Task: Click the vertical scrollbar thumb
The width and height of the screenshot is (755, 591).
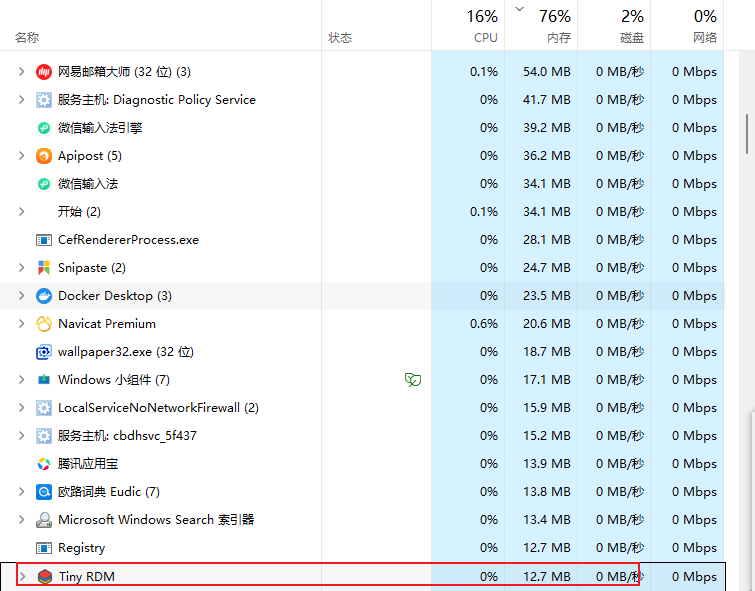Action: point(747,134)
